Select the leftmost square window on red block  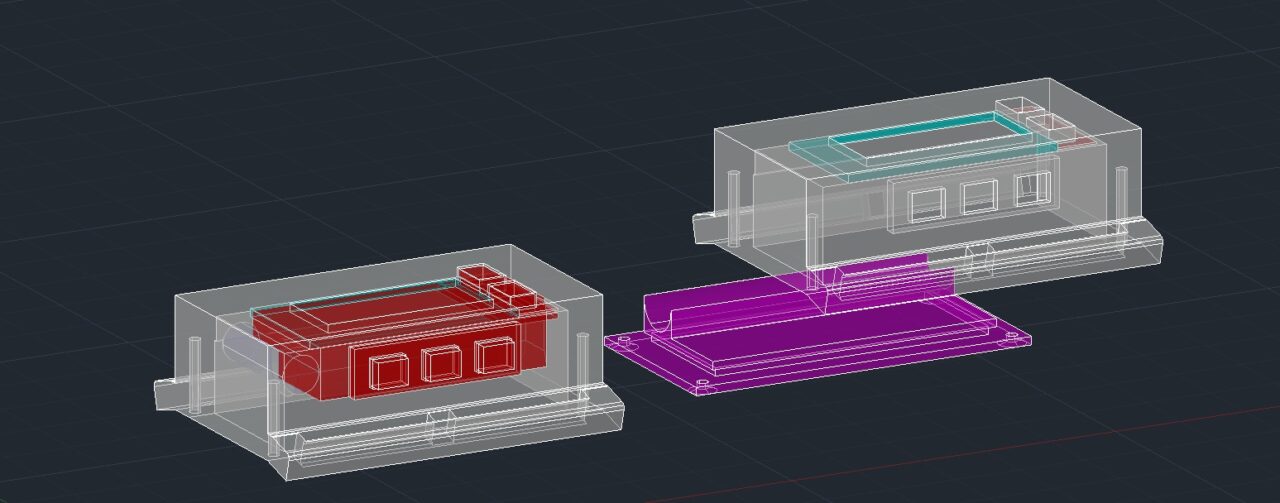pyautogui.click(x=389, y=369)
